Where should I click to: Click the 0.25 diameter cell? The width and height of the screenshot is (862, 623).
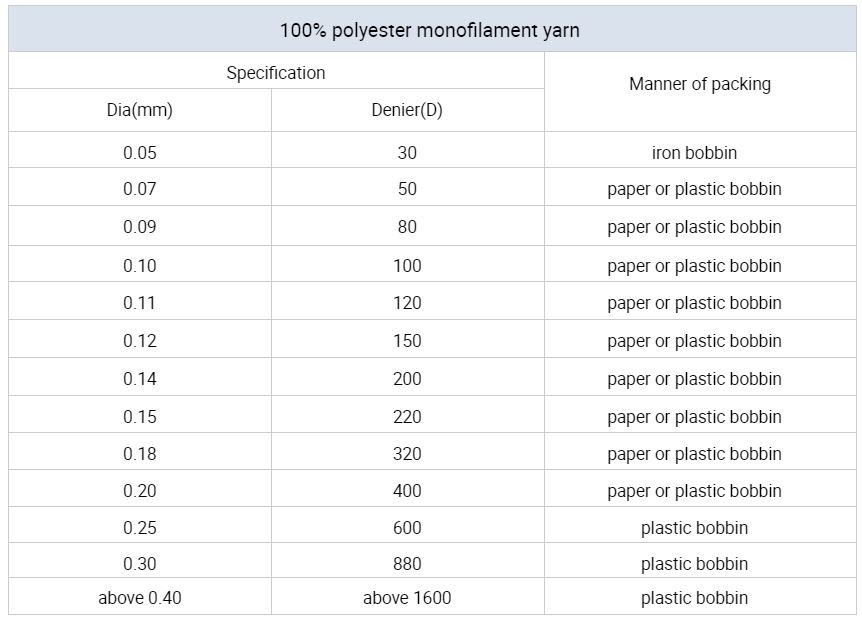tap(140, 528)
